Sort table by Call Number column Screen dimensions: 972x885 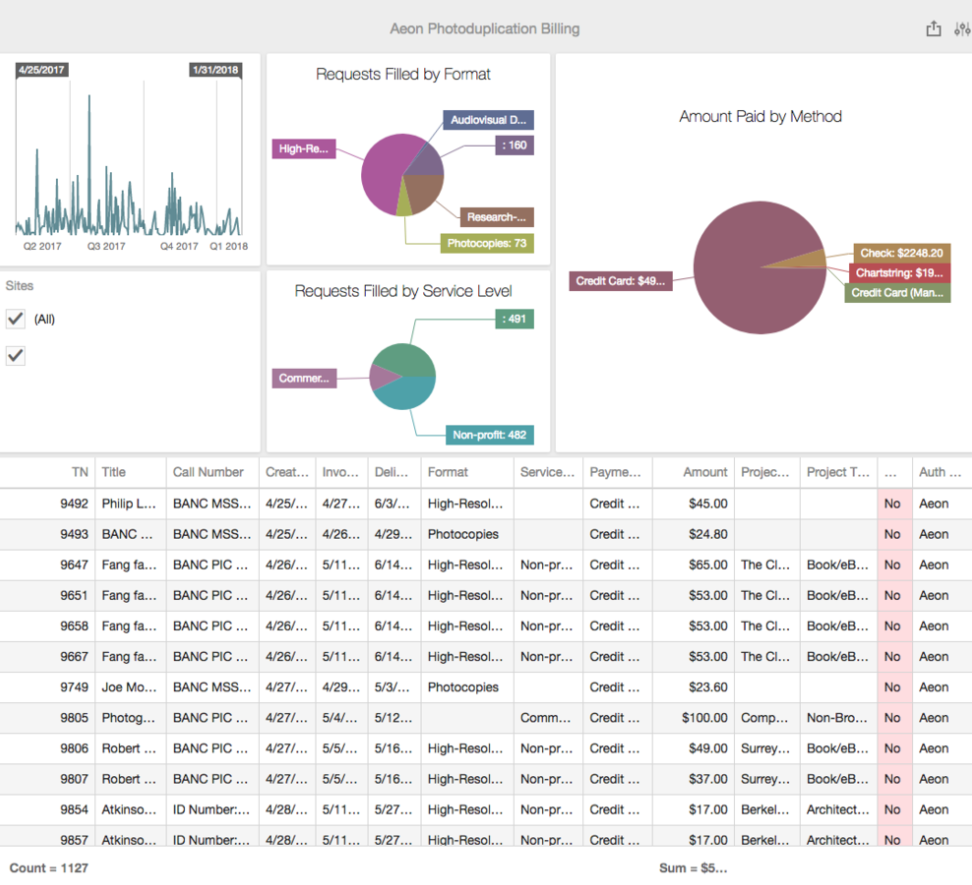208,472
